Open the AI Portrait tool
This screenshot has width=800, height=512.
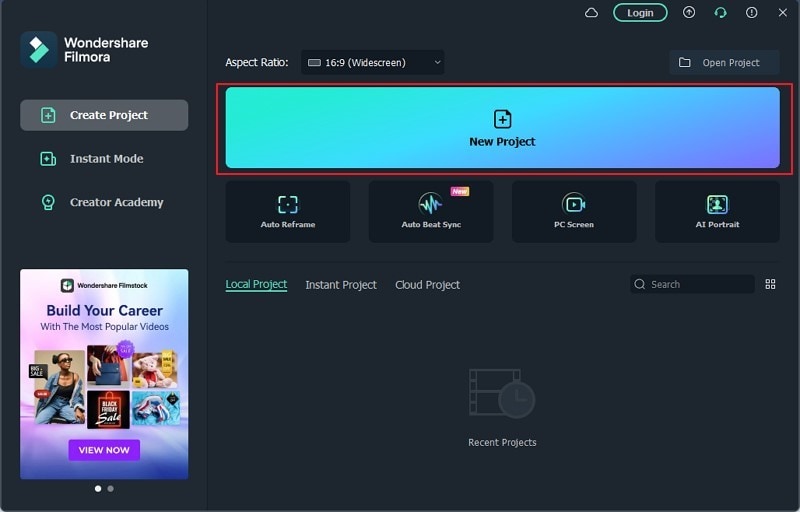point(717,211)
